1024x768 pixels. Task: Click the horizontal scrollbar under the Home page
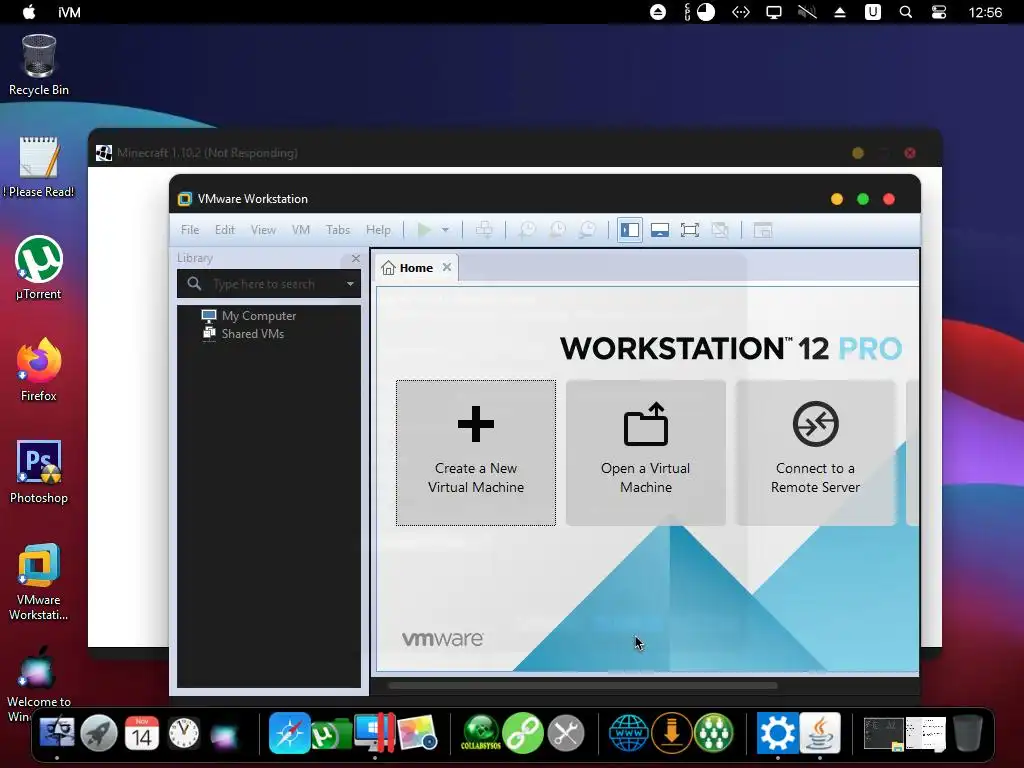pyautogui.click(x=583, y=686)
